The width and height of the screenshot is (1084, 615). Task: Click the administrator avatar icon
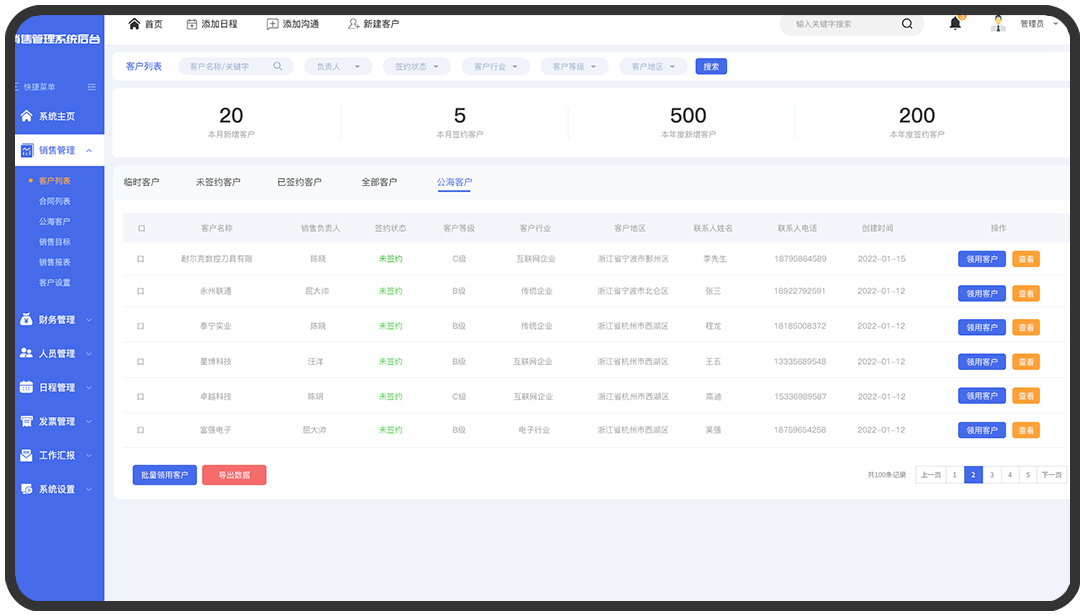[x=997, y=24]
